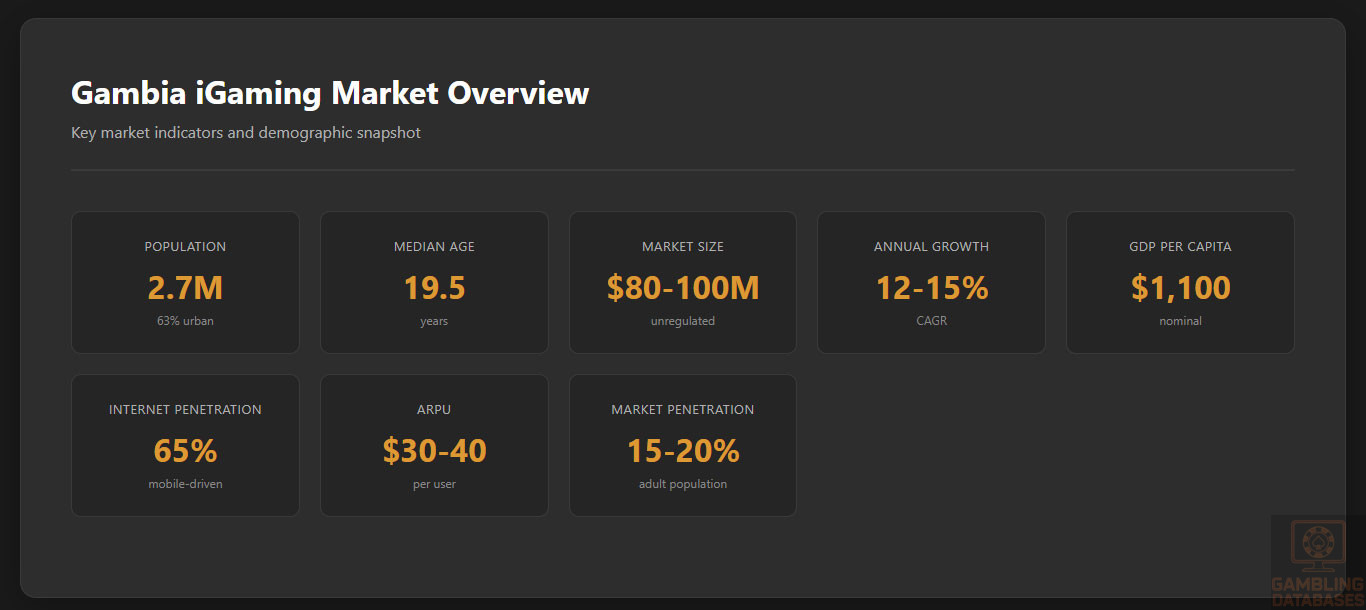
Task: Click the Annual Growth card label
Action: tap(931, 247)
